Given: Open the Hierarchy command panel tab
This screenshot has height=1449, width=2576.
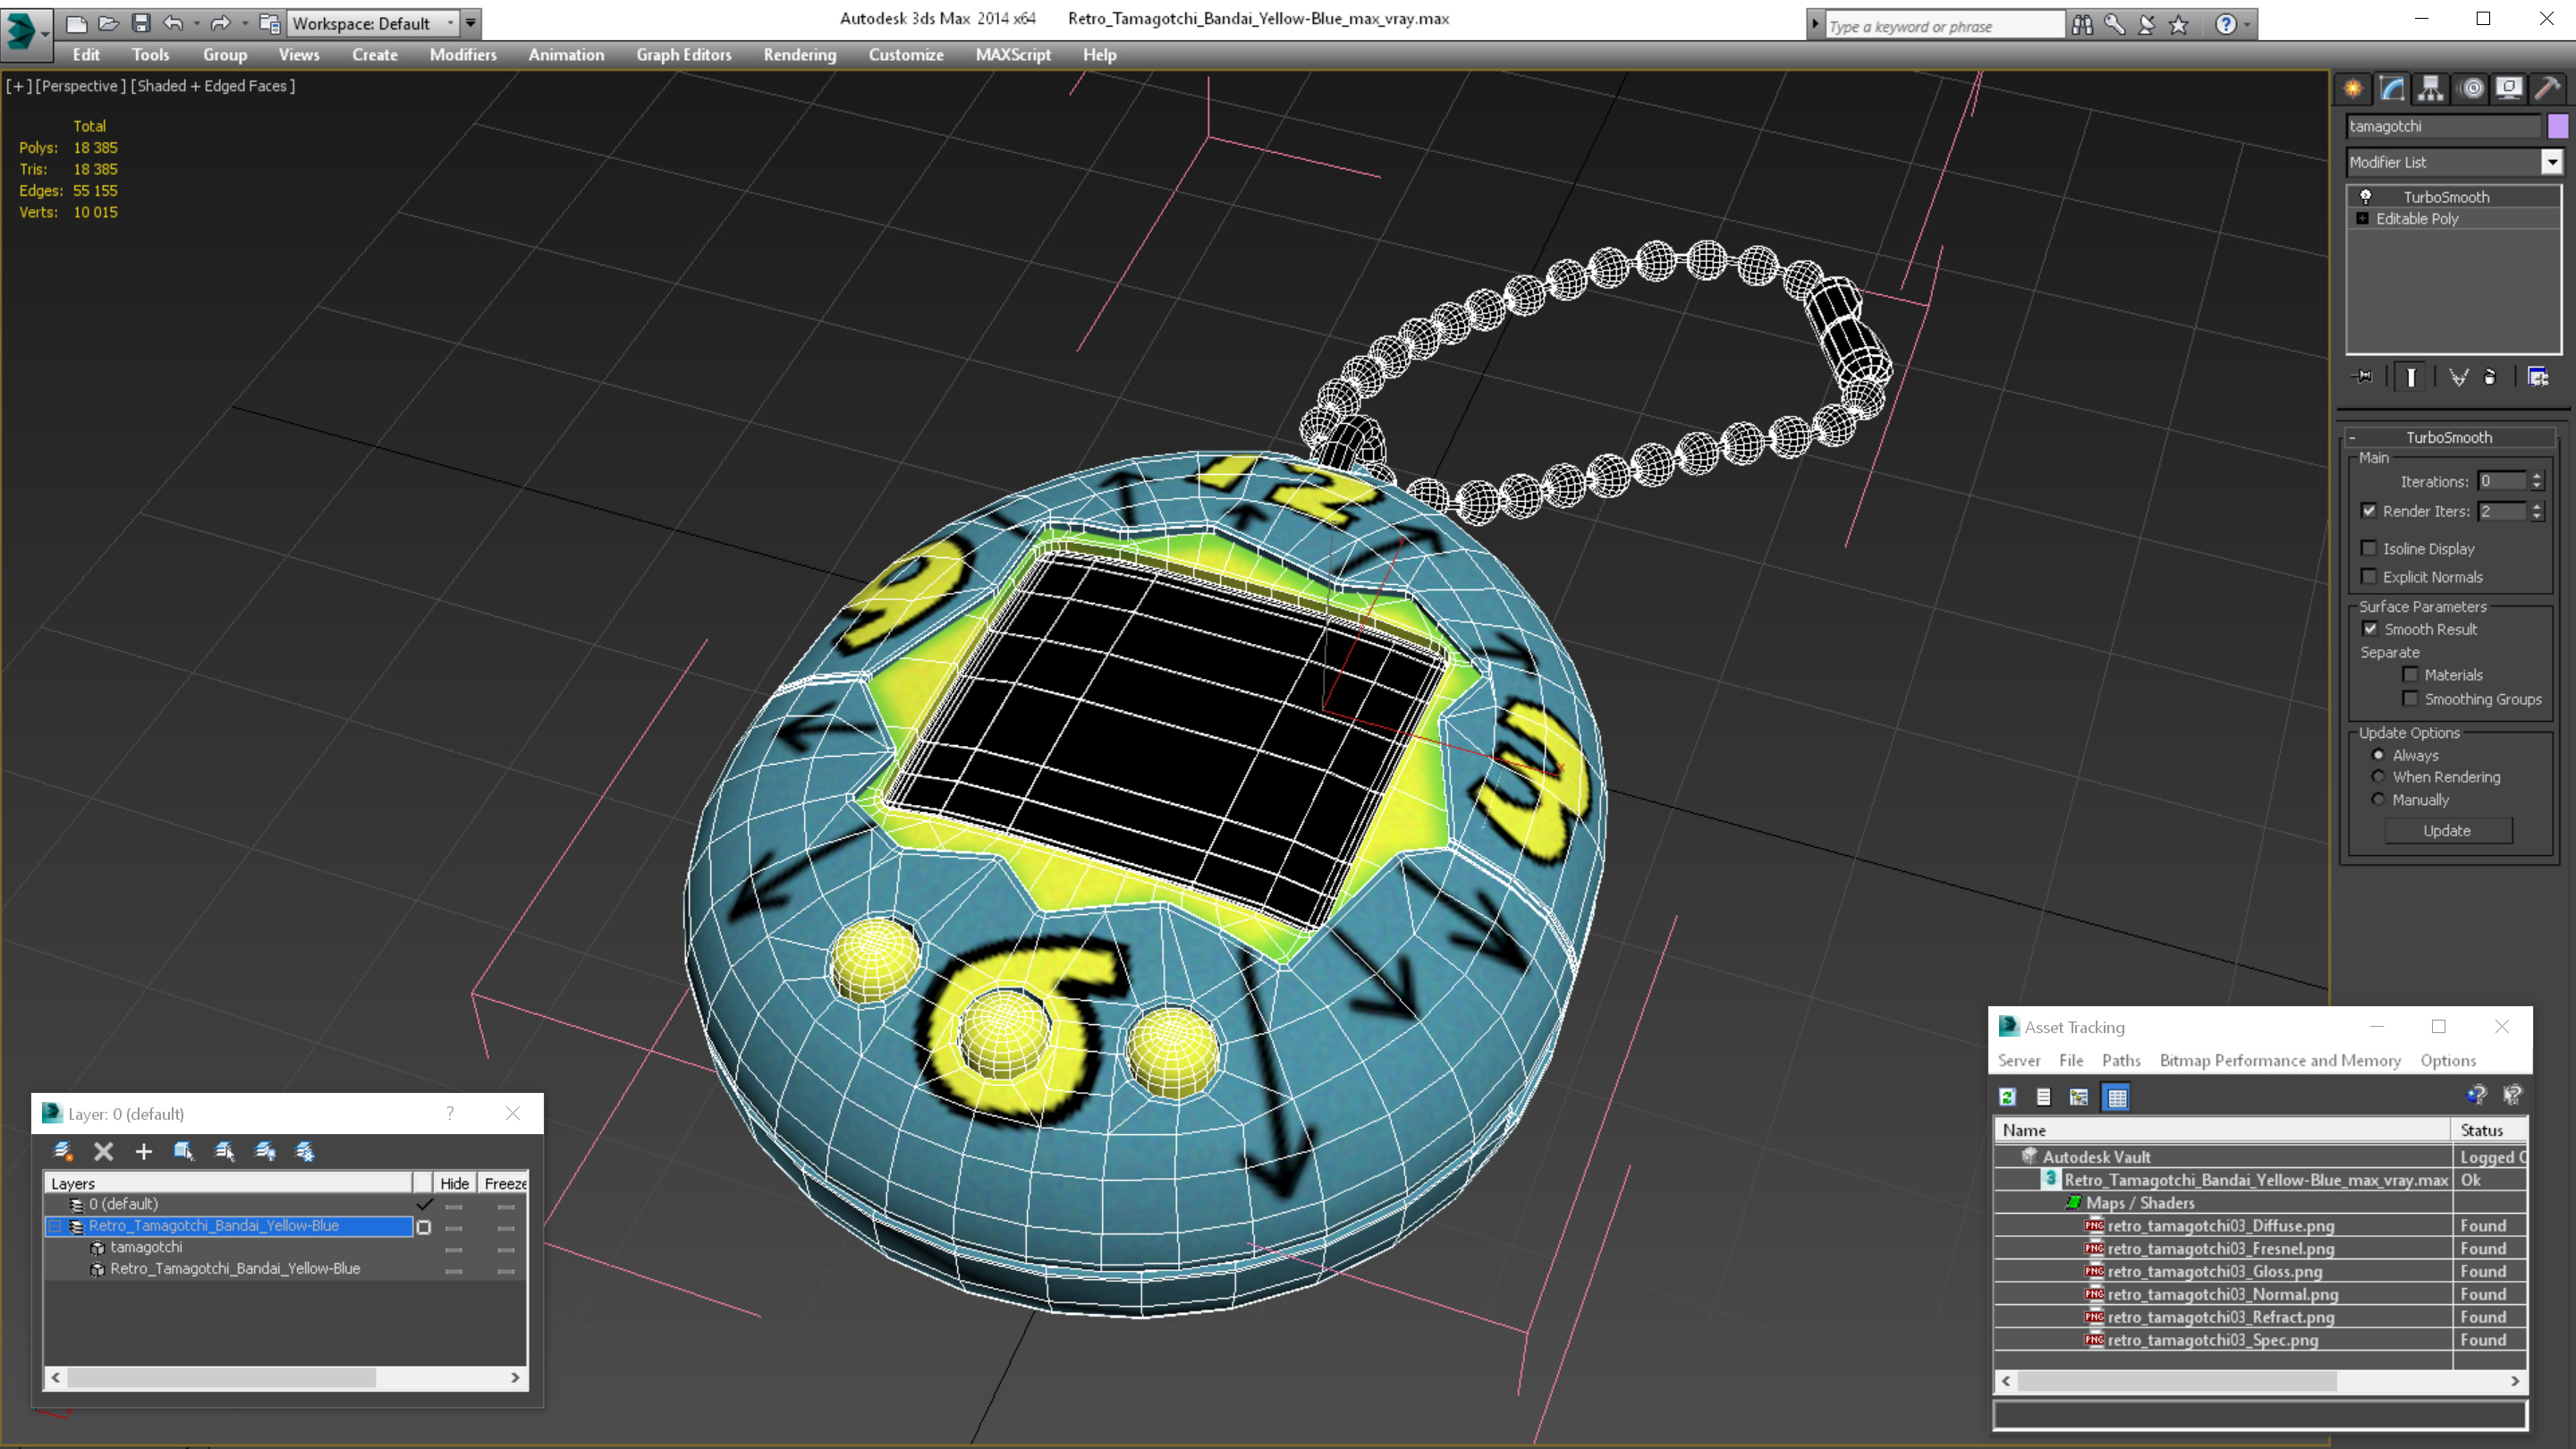Looking at the screenshot, I should (x=2431, y=88).
